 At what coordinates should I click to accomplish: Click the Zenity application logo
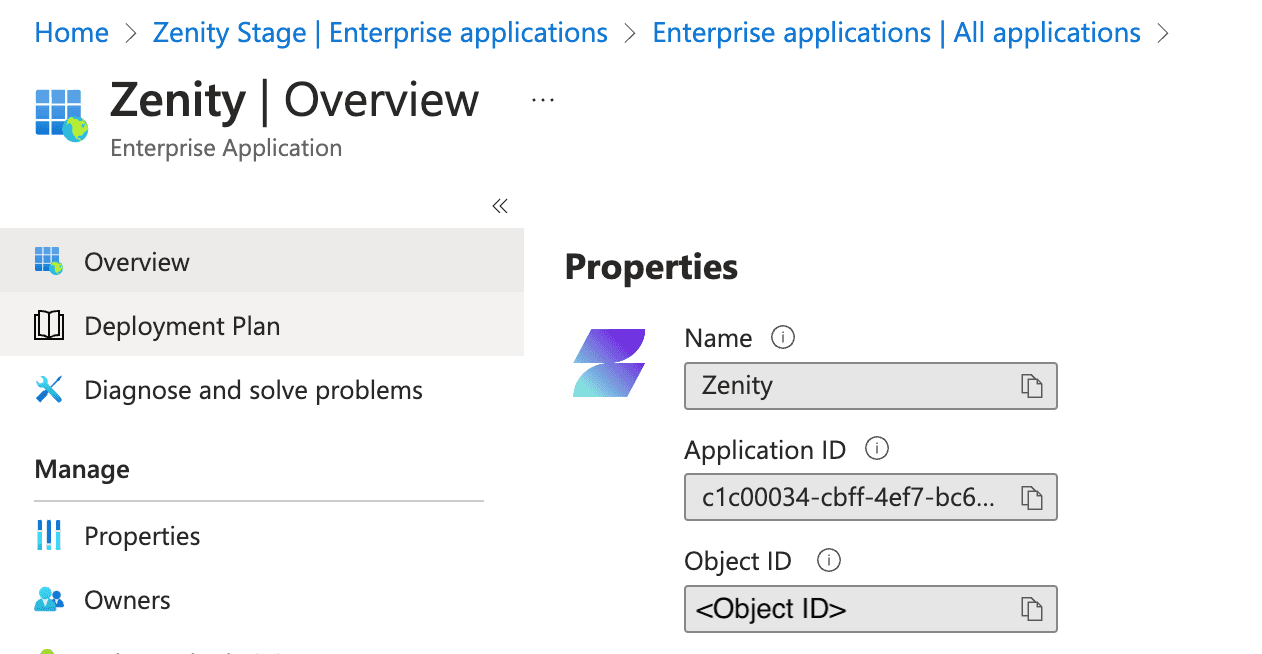point(609,363)
